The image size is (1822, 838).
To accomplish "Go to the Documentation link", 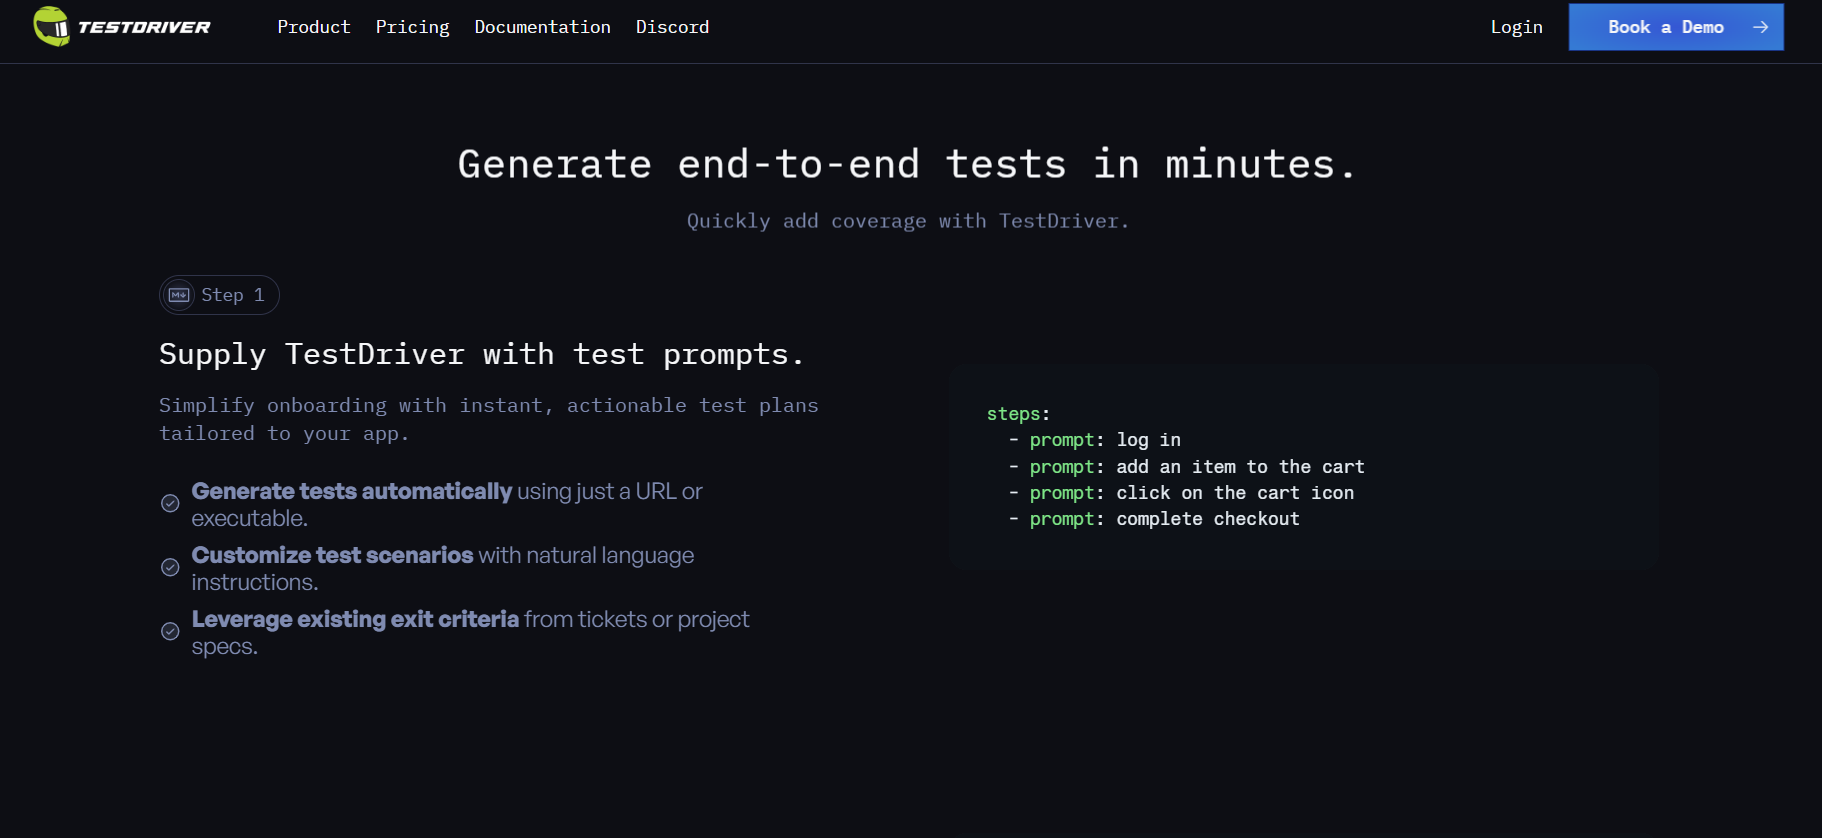I will pos(542,27).
